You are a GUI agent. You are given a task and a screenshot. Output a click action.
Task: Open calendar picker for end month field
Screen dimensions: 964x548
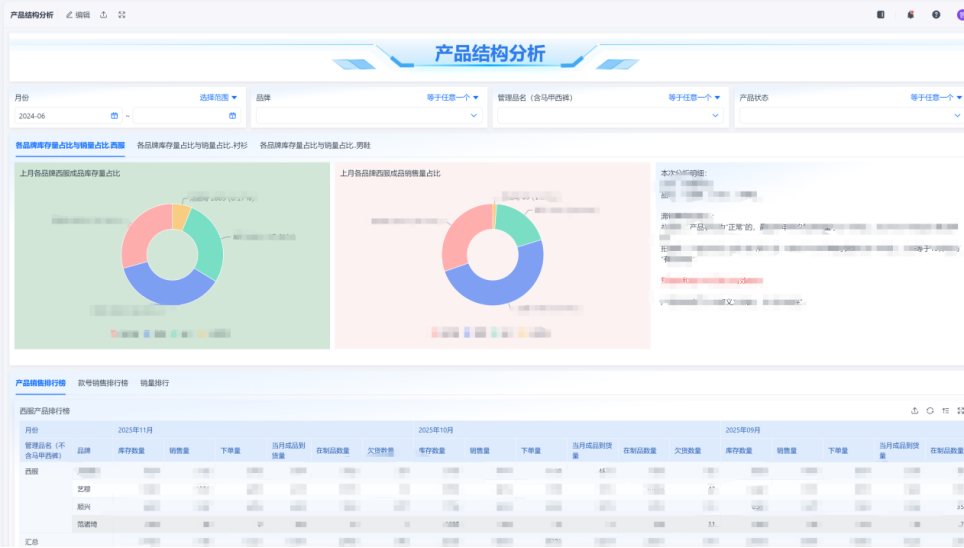pyautogui.click(x=233, y=116)
